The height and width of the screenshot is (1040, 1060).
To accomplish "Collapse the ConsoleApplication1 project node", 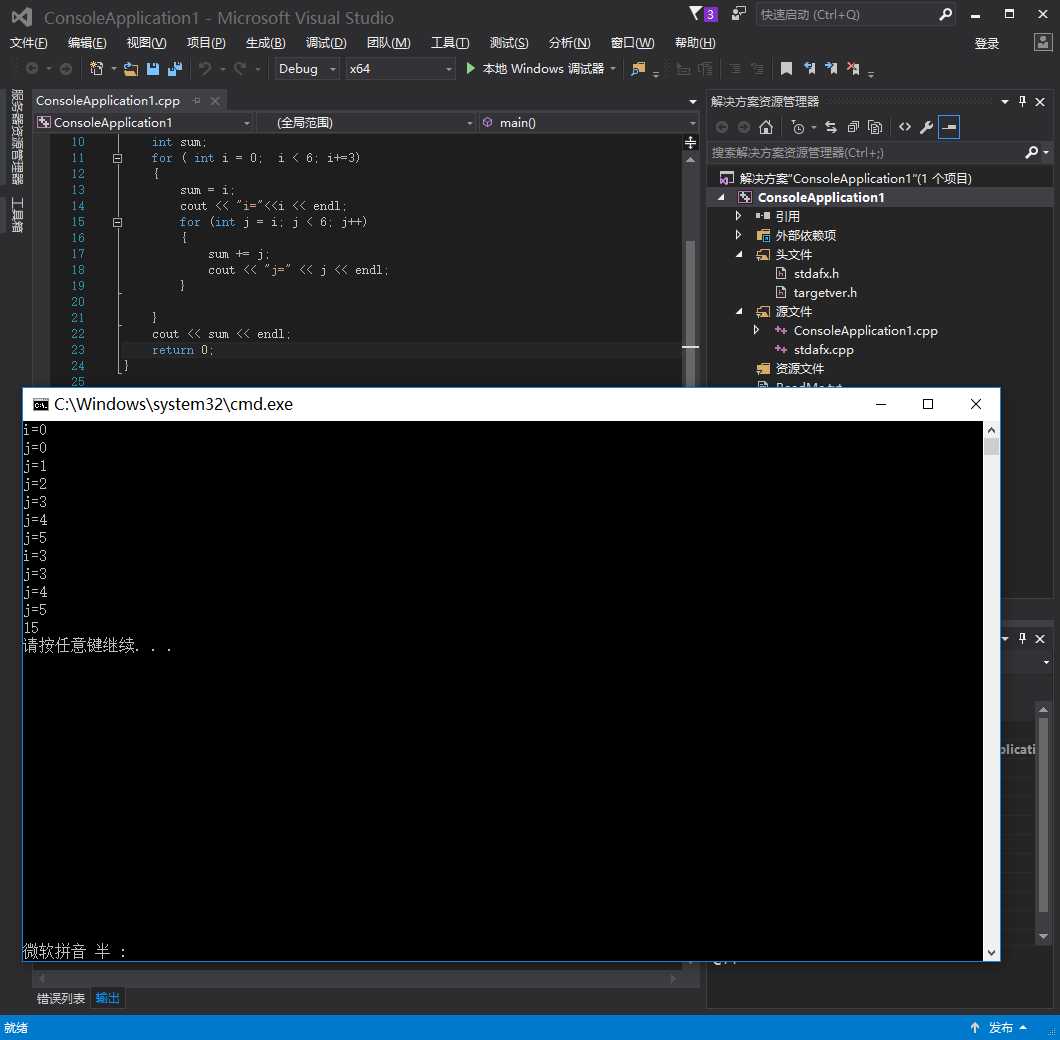I will [721, 197].
